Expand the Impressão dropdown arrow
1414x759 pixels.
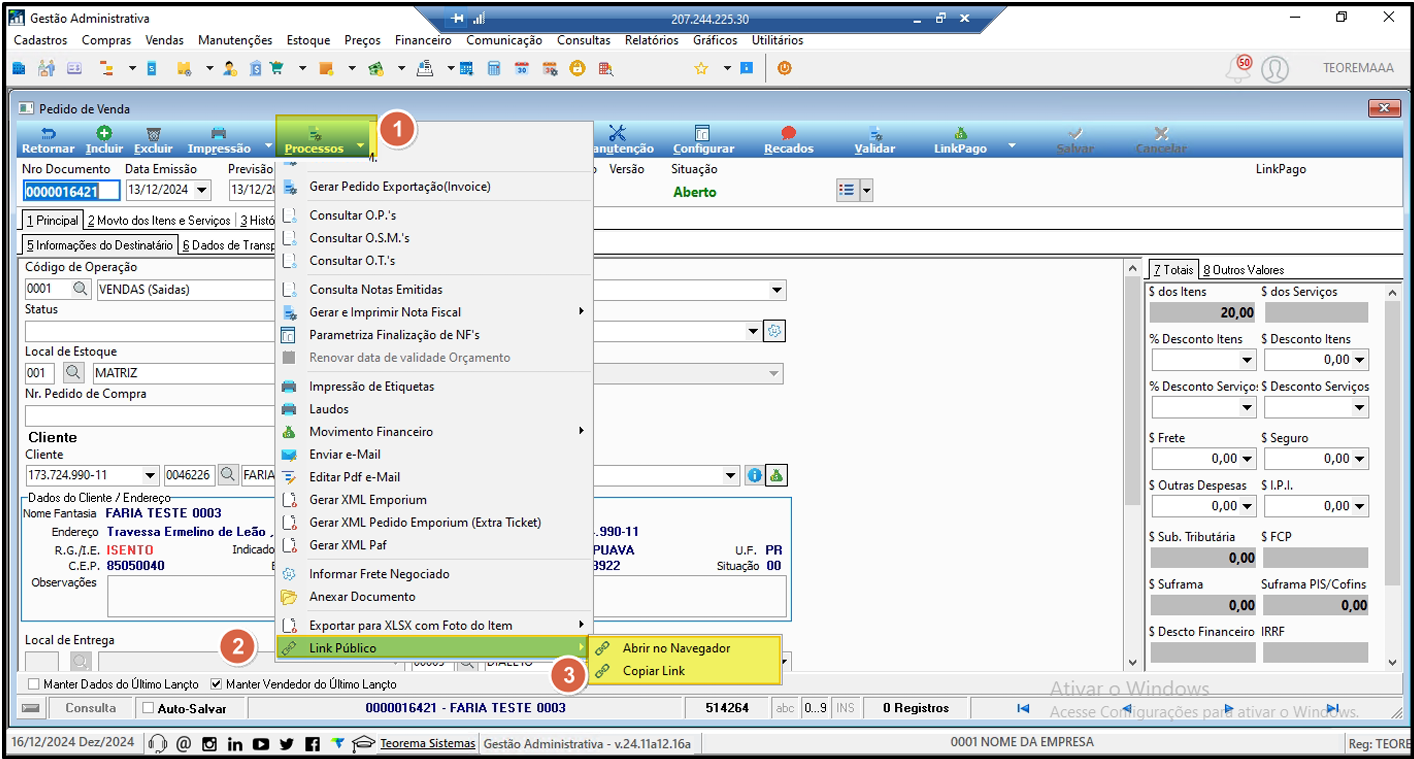268,148
